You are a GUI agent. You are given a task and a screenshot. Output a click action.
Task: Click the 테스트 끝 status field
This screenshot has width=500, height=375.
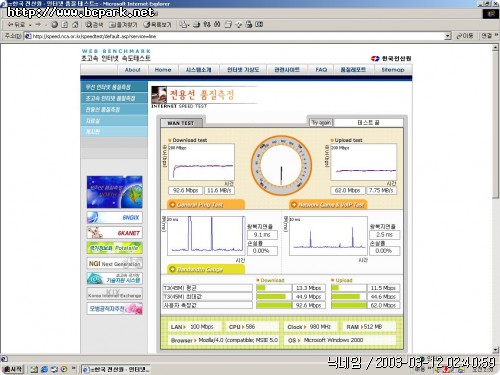click(x=368, y=123)
